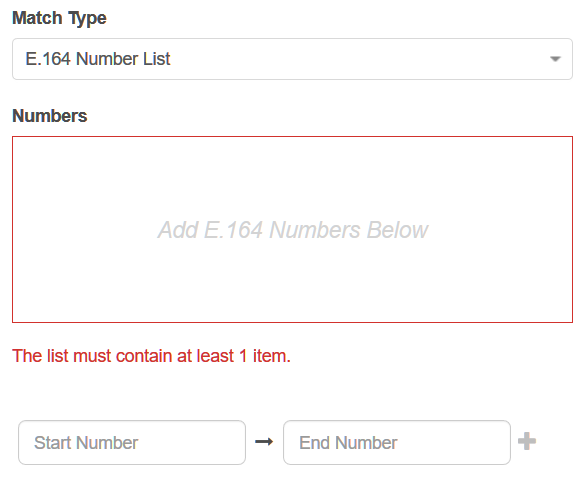Image resolution: width=588 pixels, height=480 pixels.
Task: Click the text 'The list must contain'
Action: 93,356
